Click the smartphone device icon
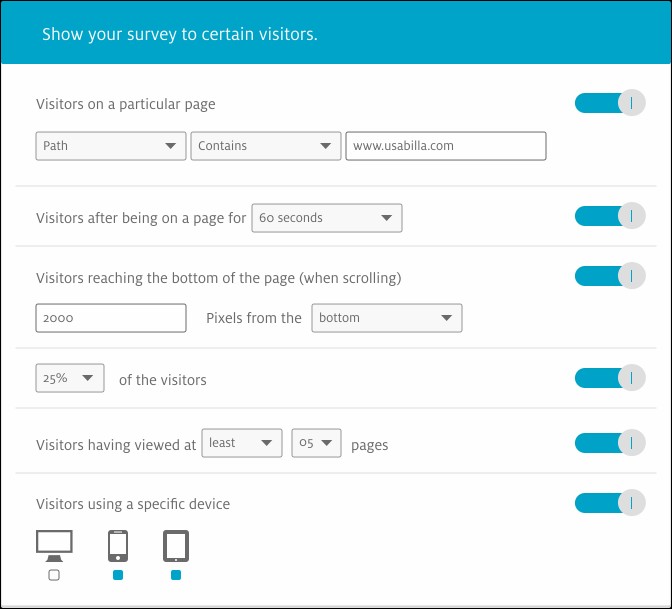Image resolution: width=672 pixels, height=609 pixels. point(118,546)
